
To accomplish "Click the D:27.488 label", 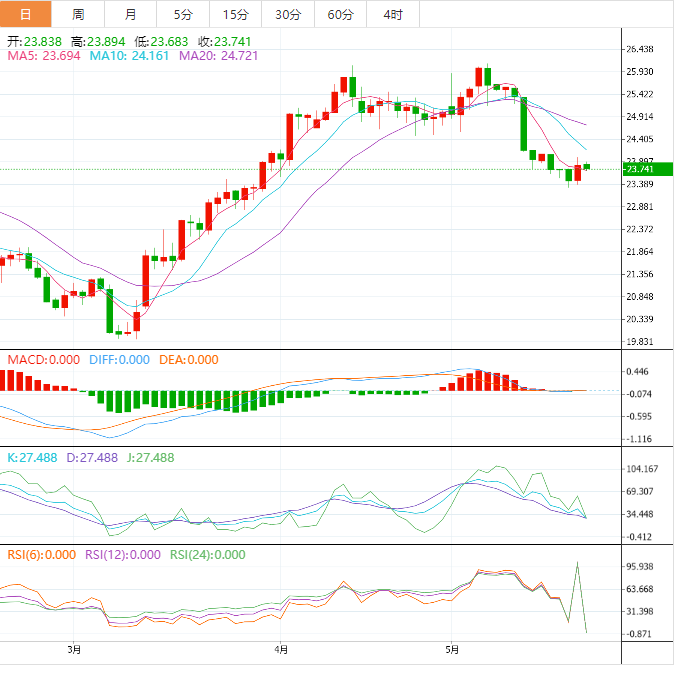I will pos(92,458).
